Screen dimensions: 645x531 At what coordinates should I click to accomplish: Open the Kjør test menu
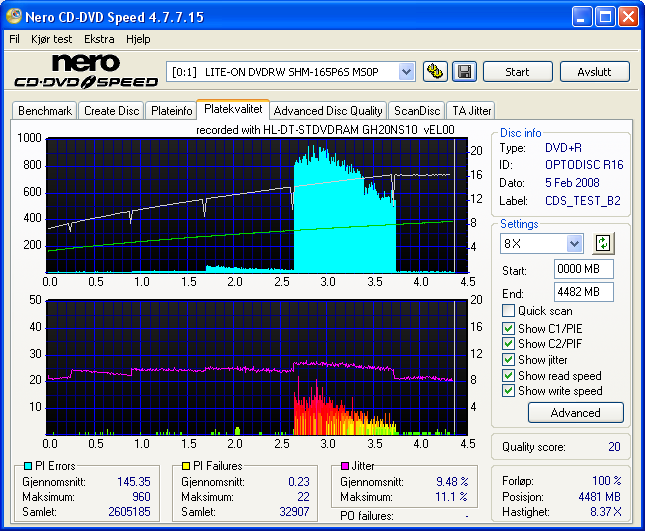[x=51, y=39]
